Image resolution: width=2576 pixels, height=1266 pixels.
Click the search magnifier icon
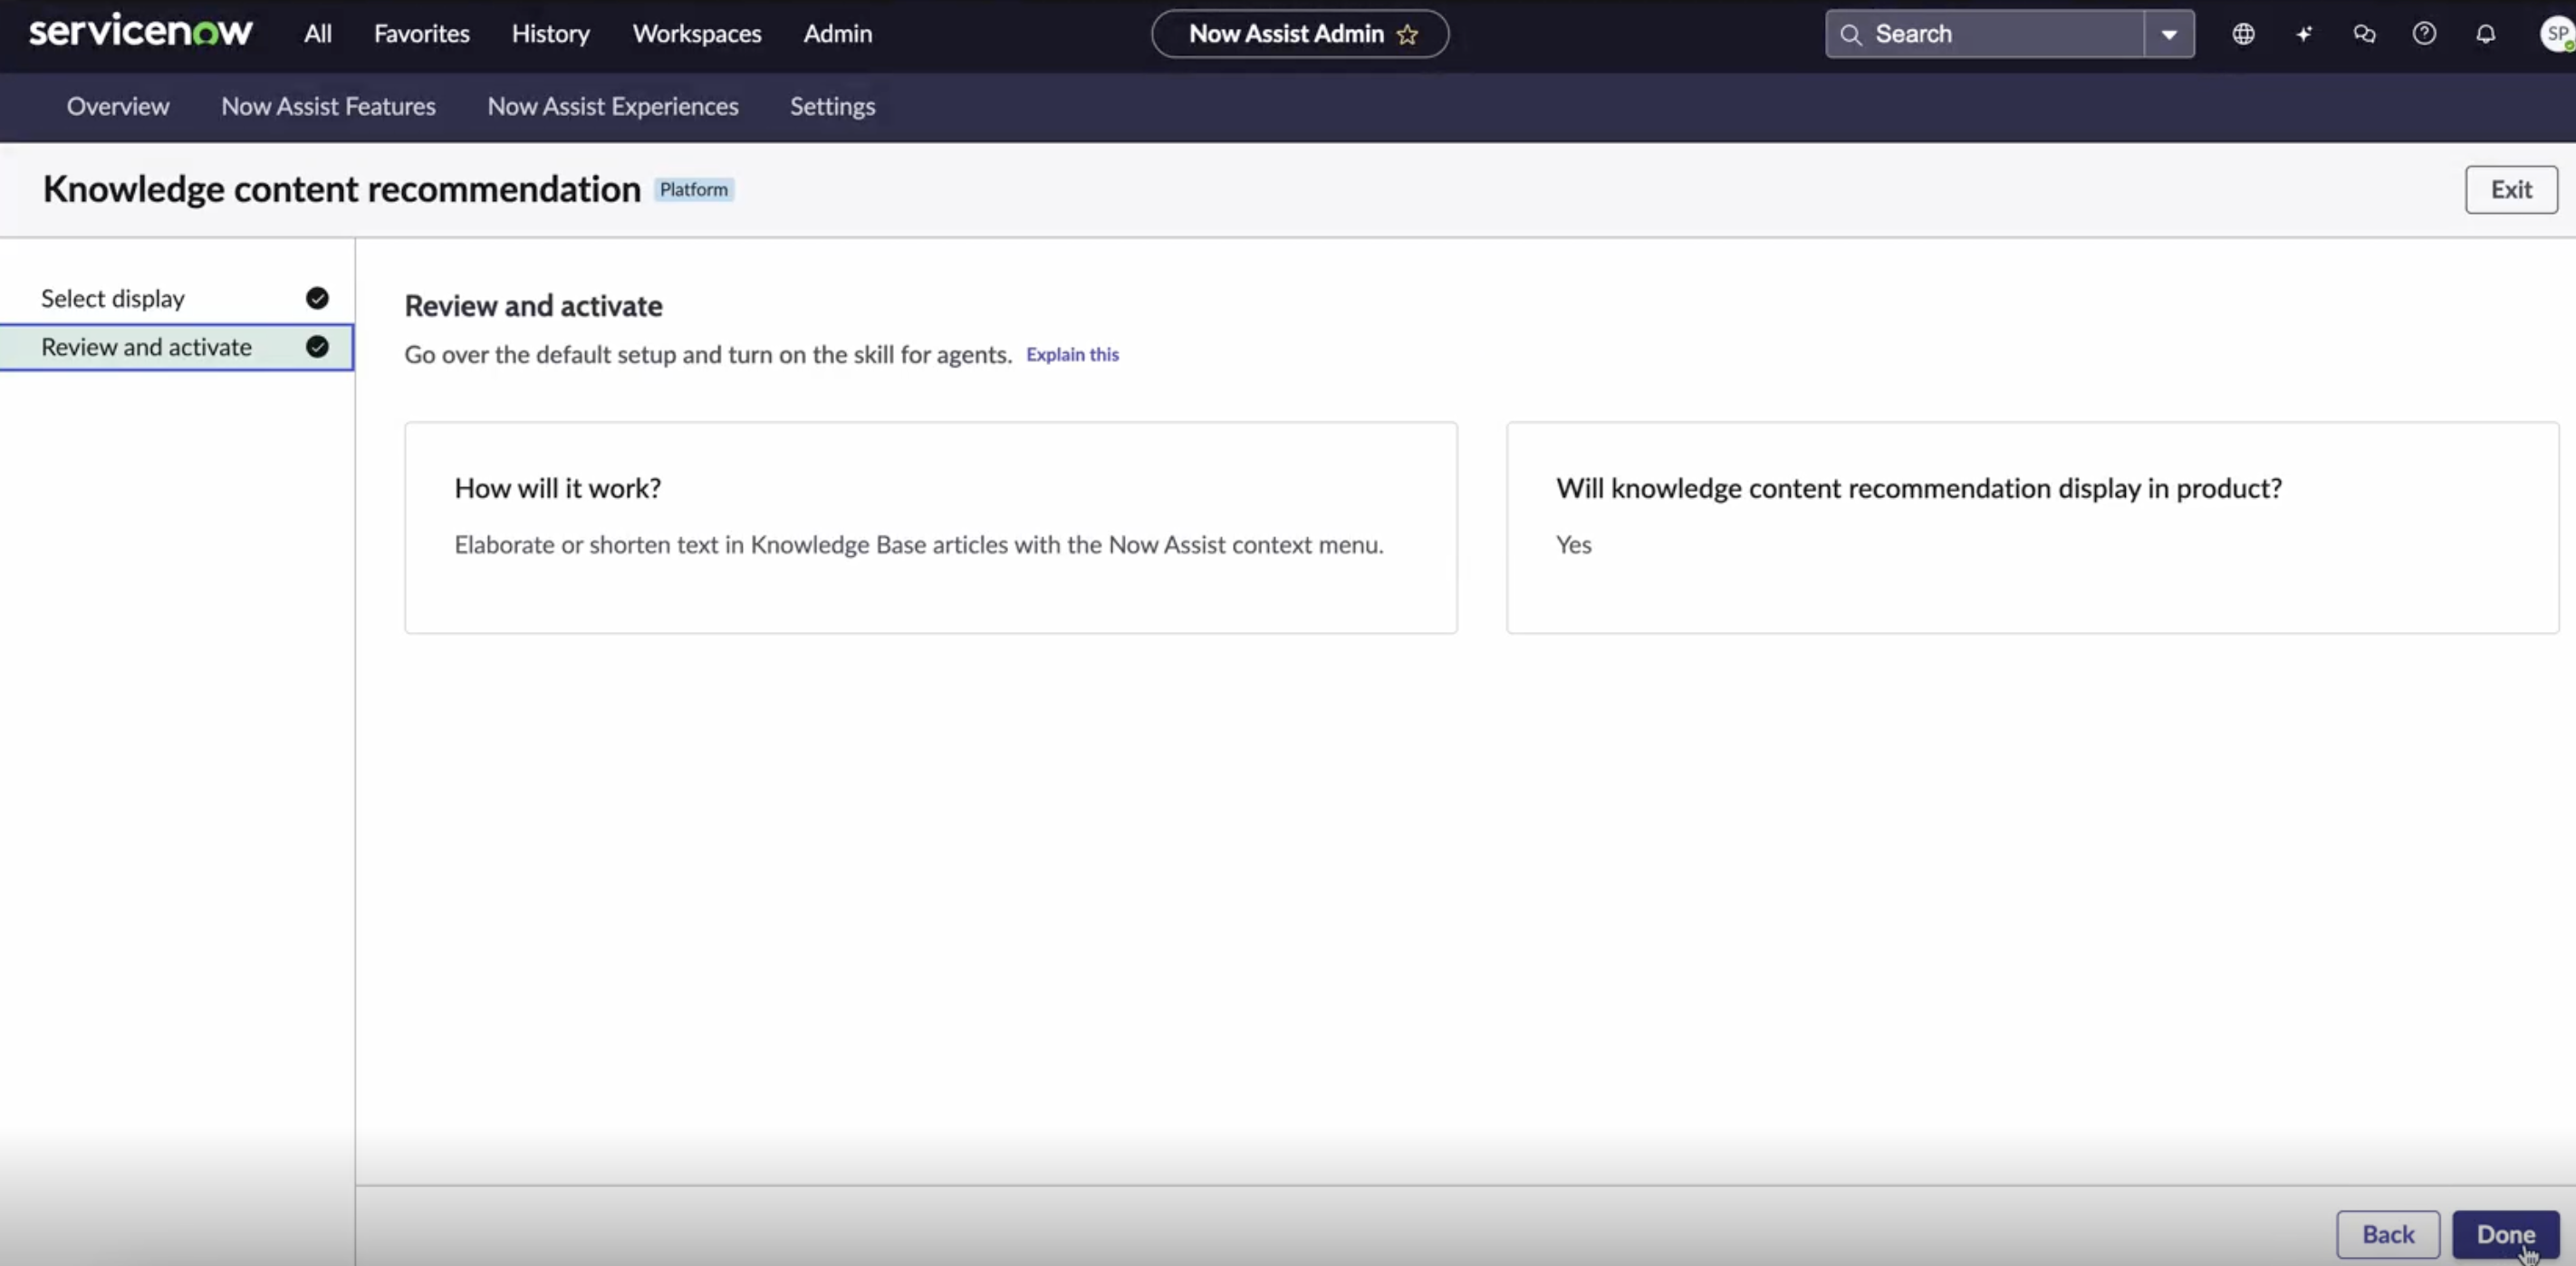pyautogui.click(x=1851, y=34)
